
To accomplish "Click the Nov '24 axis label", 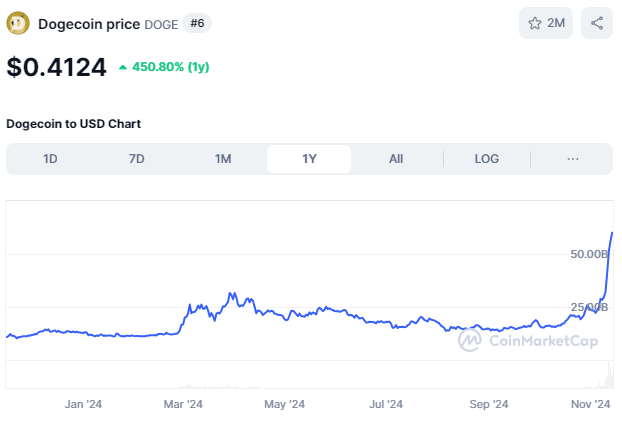I will point(590,404).
